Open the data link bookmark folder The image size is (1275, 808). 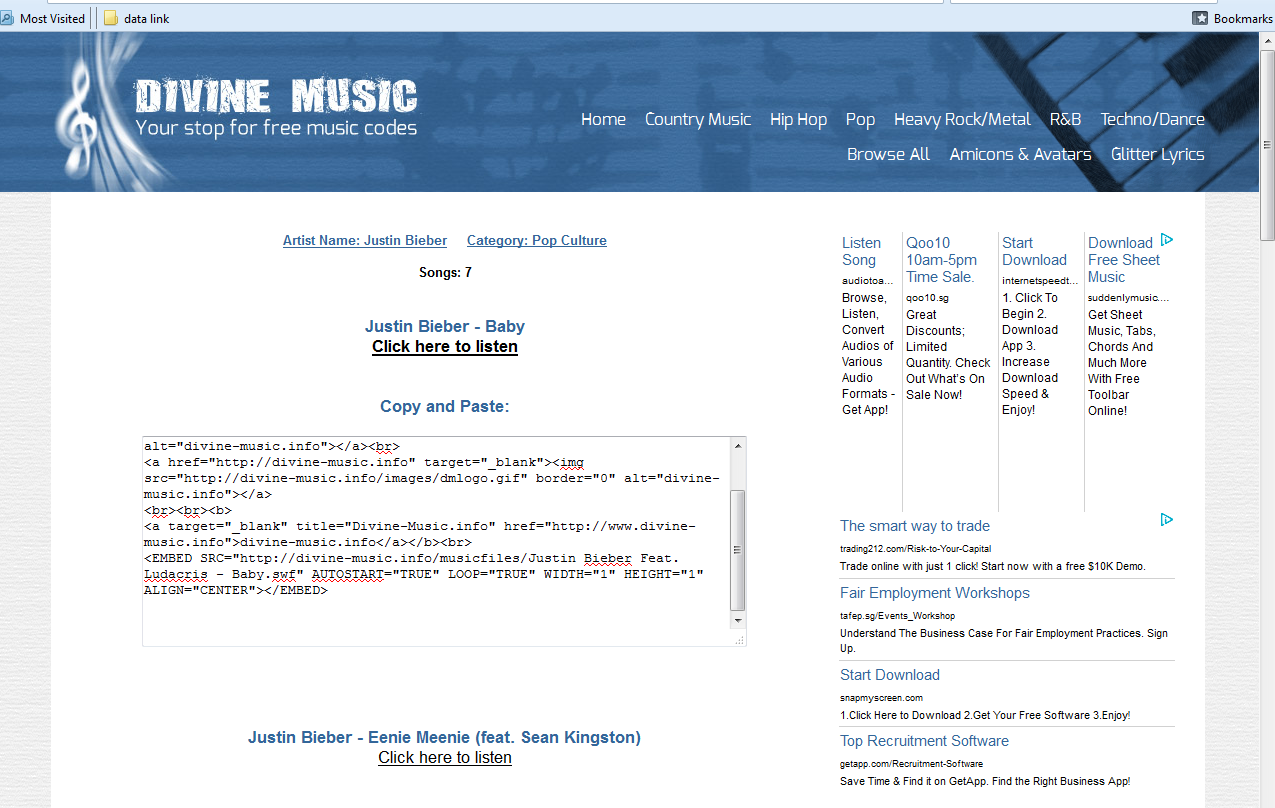[x=136, y=18]
